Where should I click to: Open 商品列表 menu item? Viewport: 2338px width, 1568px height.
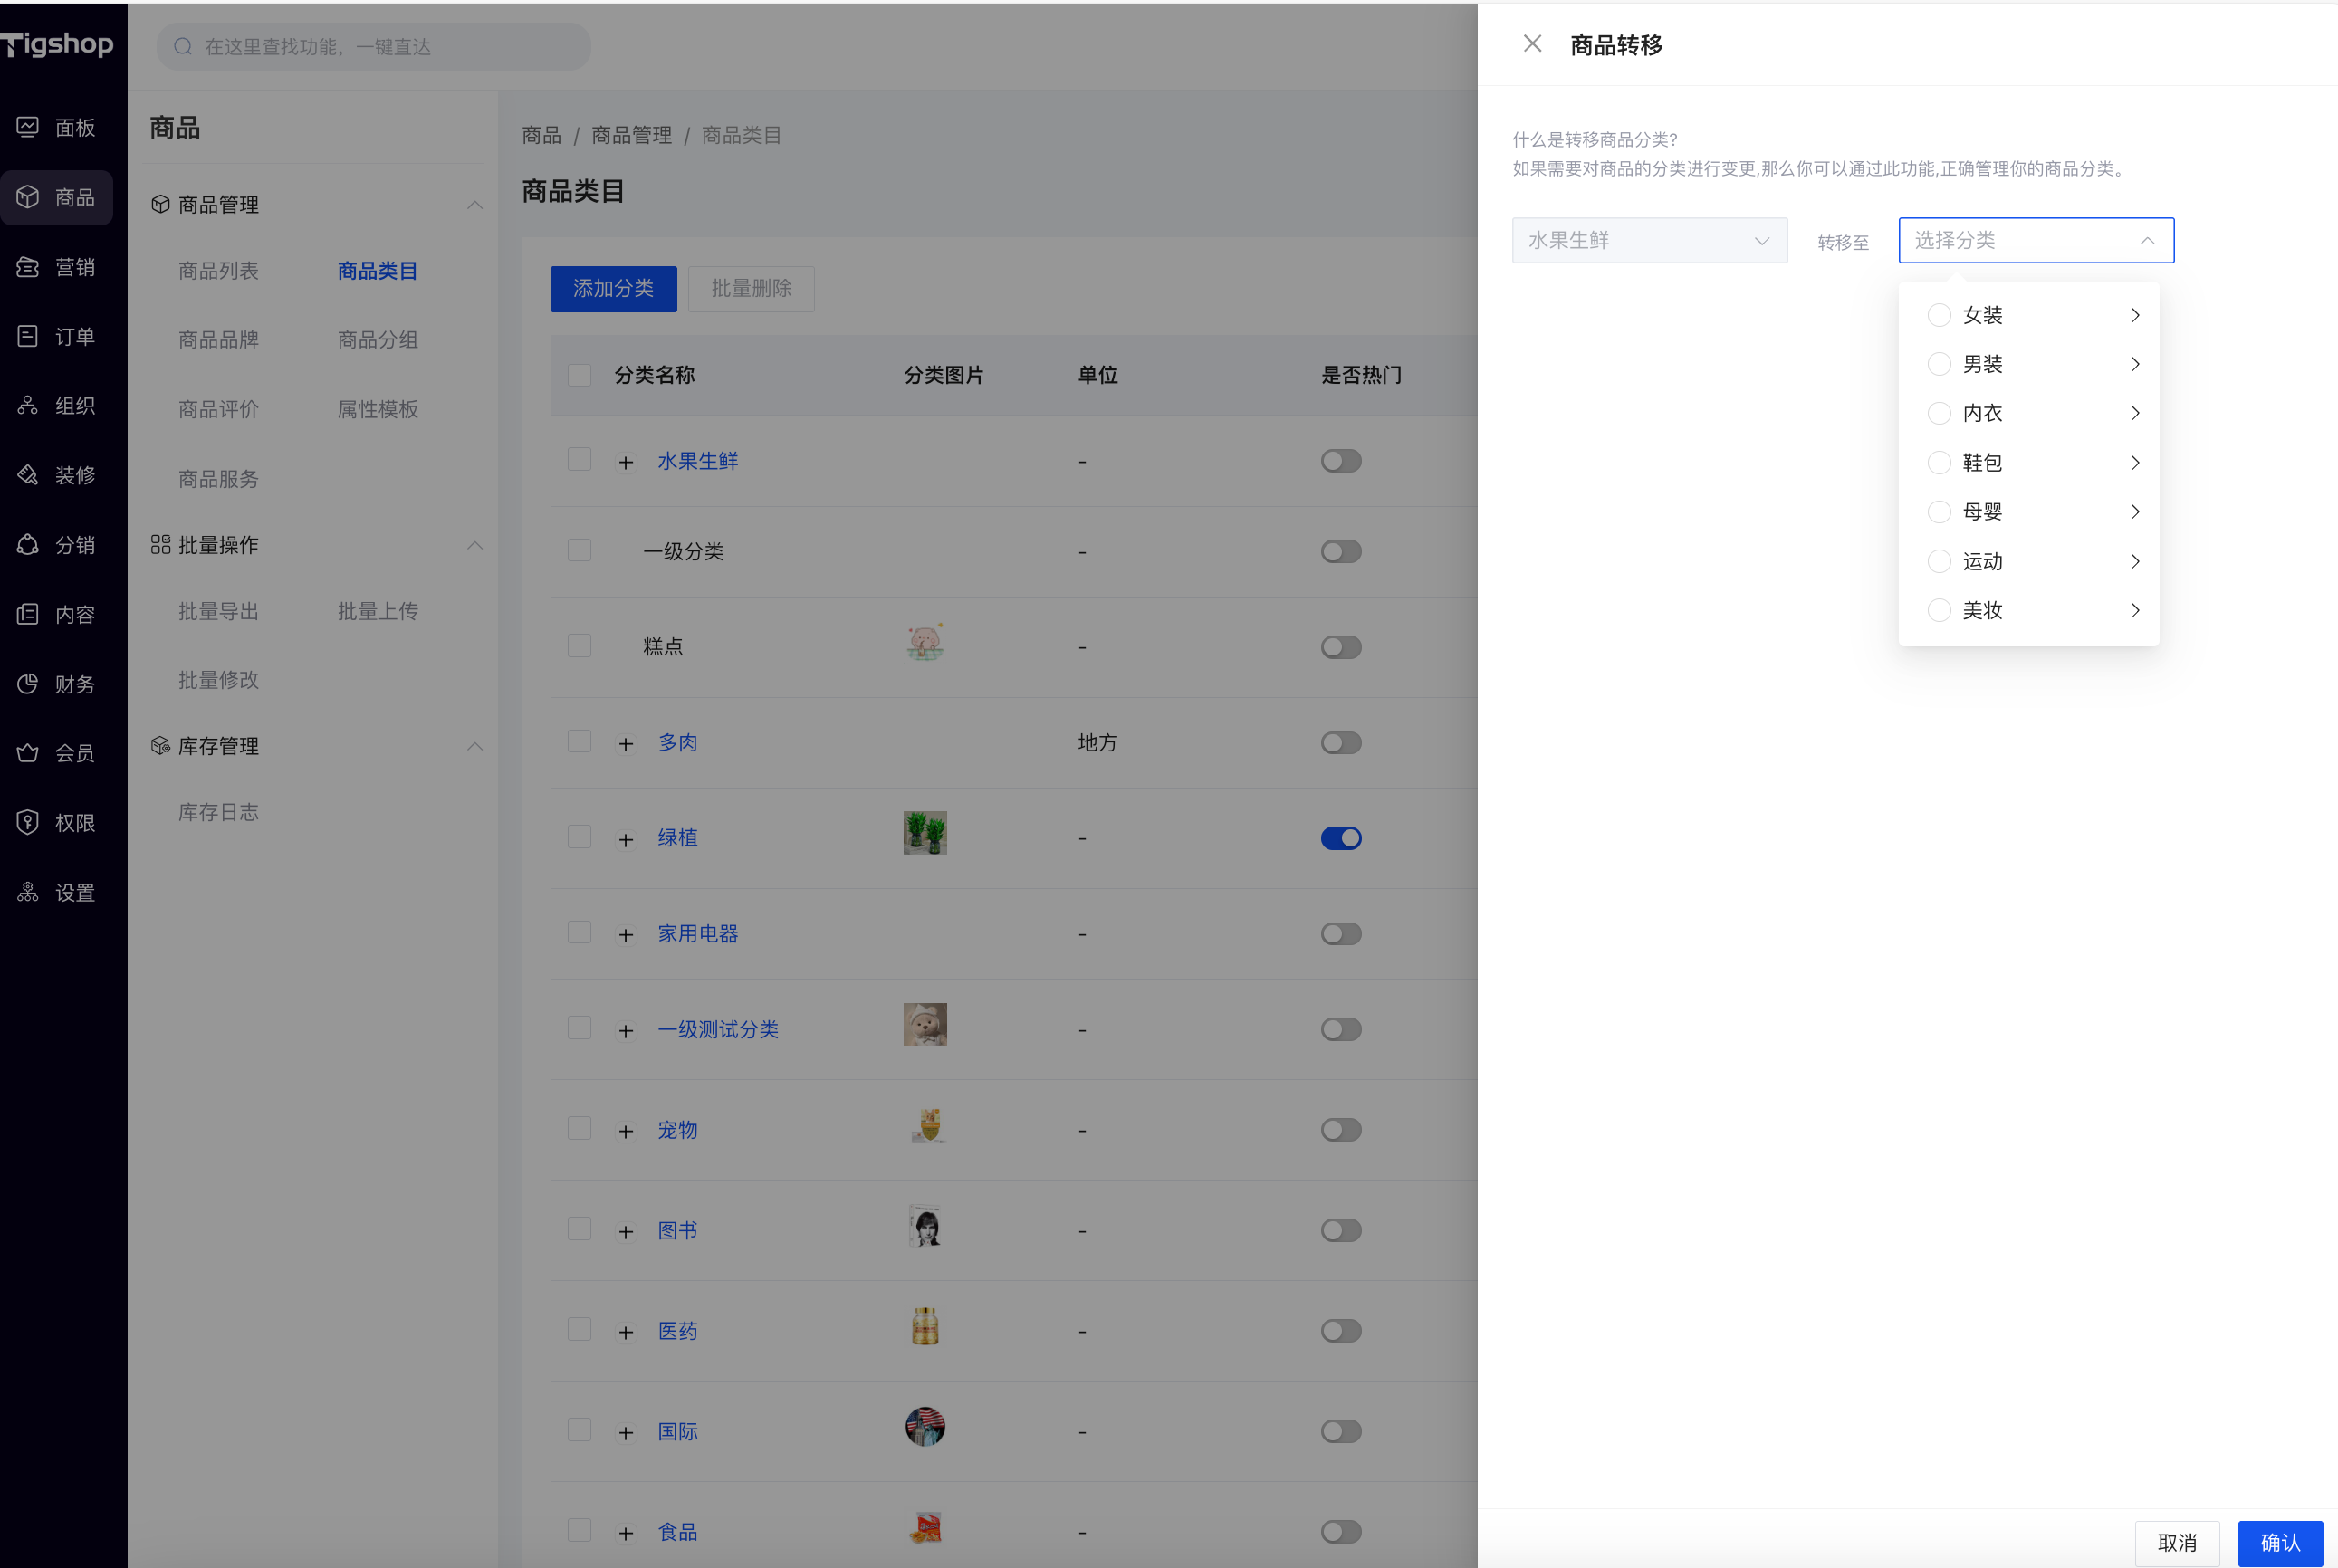pyautogui.click(x=218, y=271)
